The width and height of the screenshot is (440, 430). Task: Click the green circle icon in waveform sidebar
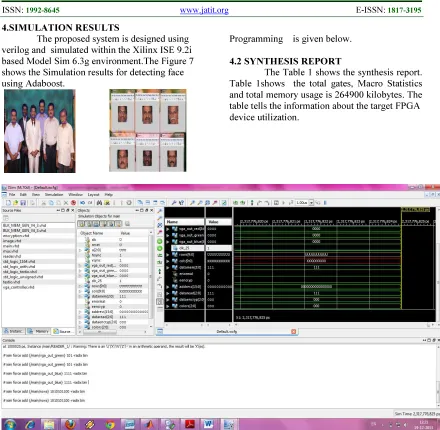click(160, 241)
